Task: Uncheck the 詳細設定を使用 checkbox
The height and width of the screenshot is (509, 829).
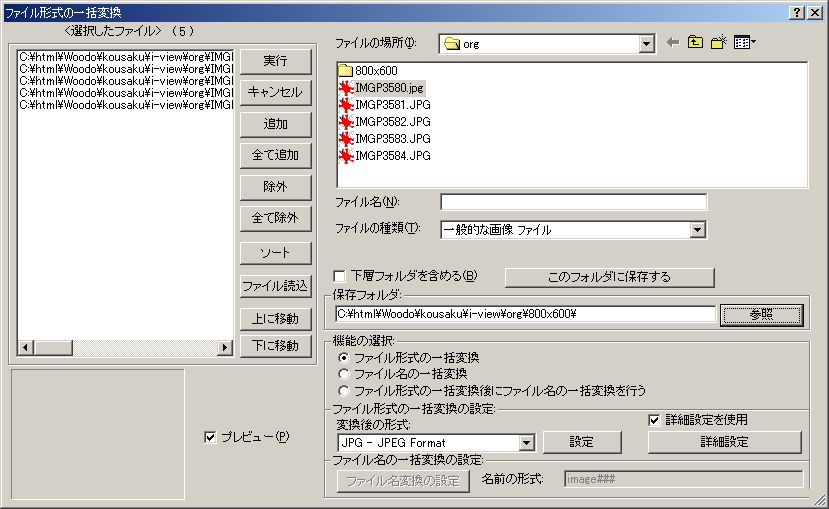Action: 654,420
